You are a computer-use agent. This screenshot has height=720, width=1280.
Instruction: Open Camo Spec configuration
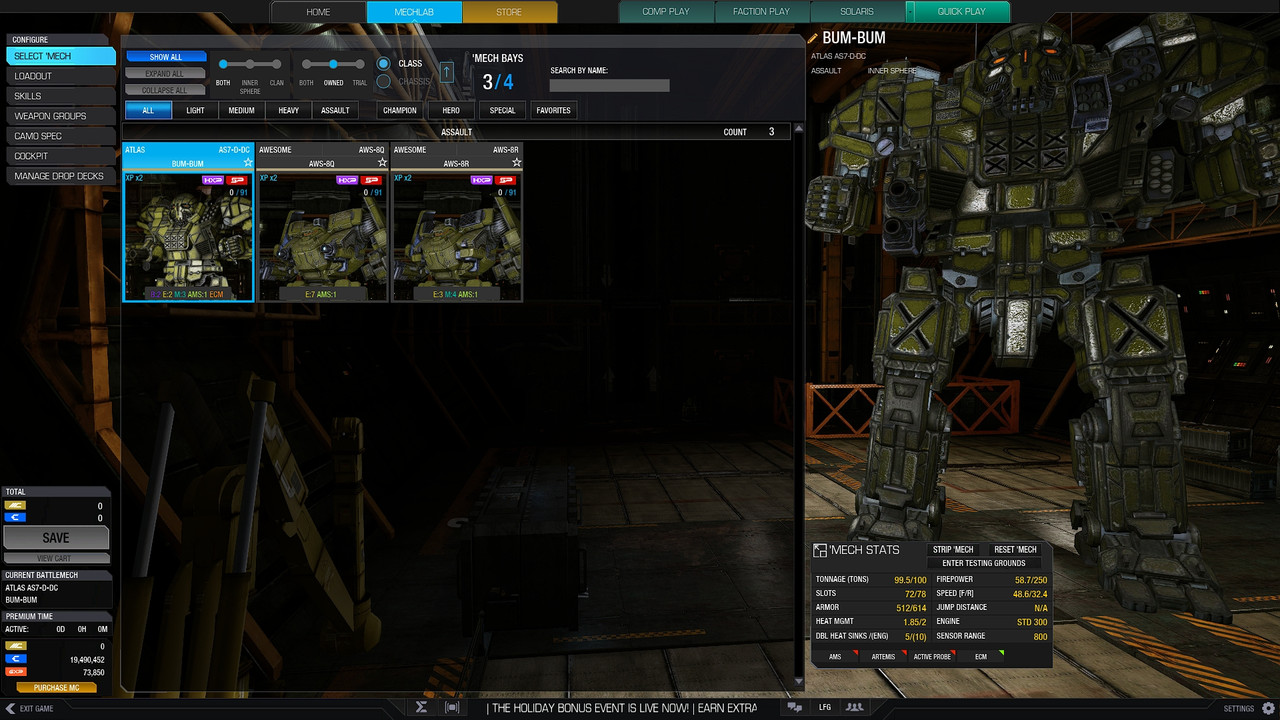[60, 136]
